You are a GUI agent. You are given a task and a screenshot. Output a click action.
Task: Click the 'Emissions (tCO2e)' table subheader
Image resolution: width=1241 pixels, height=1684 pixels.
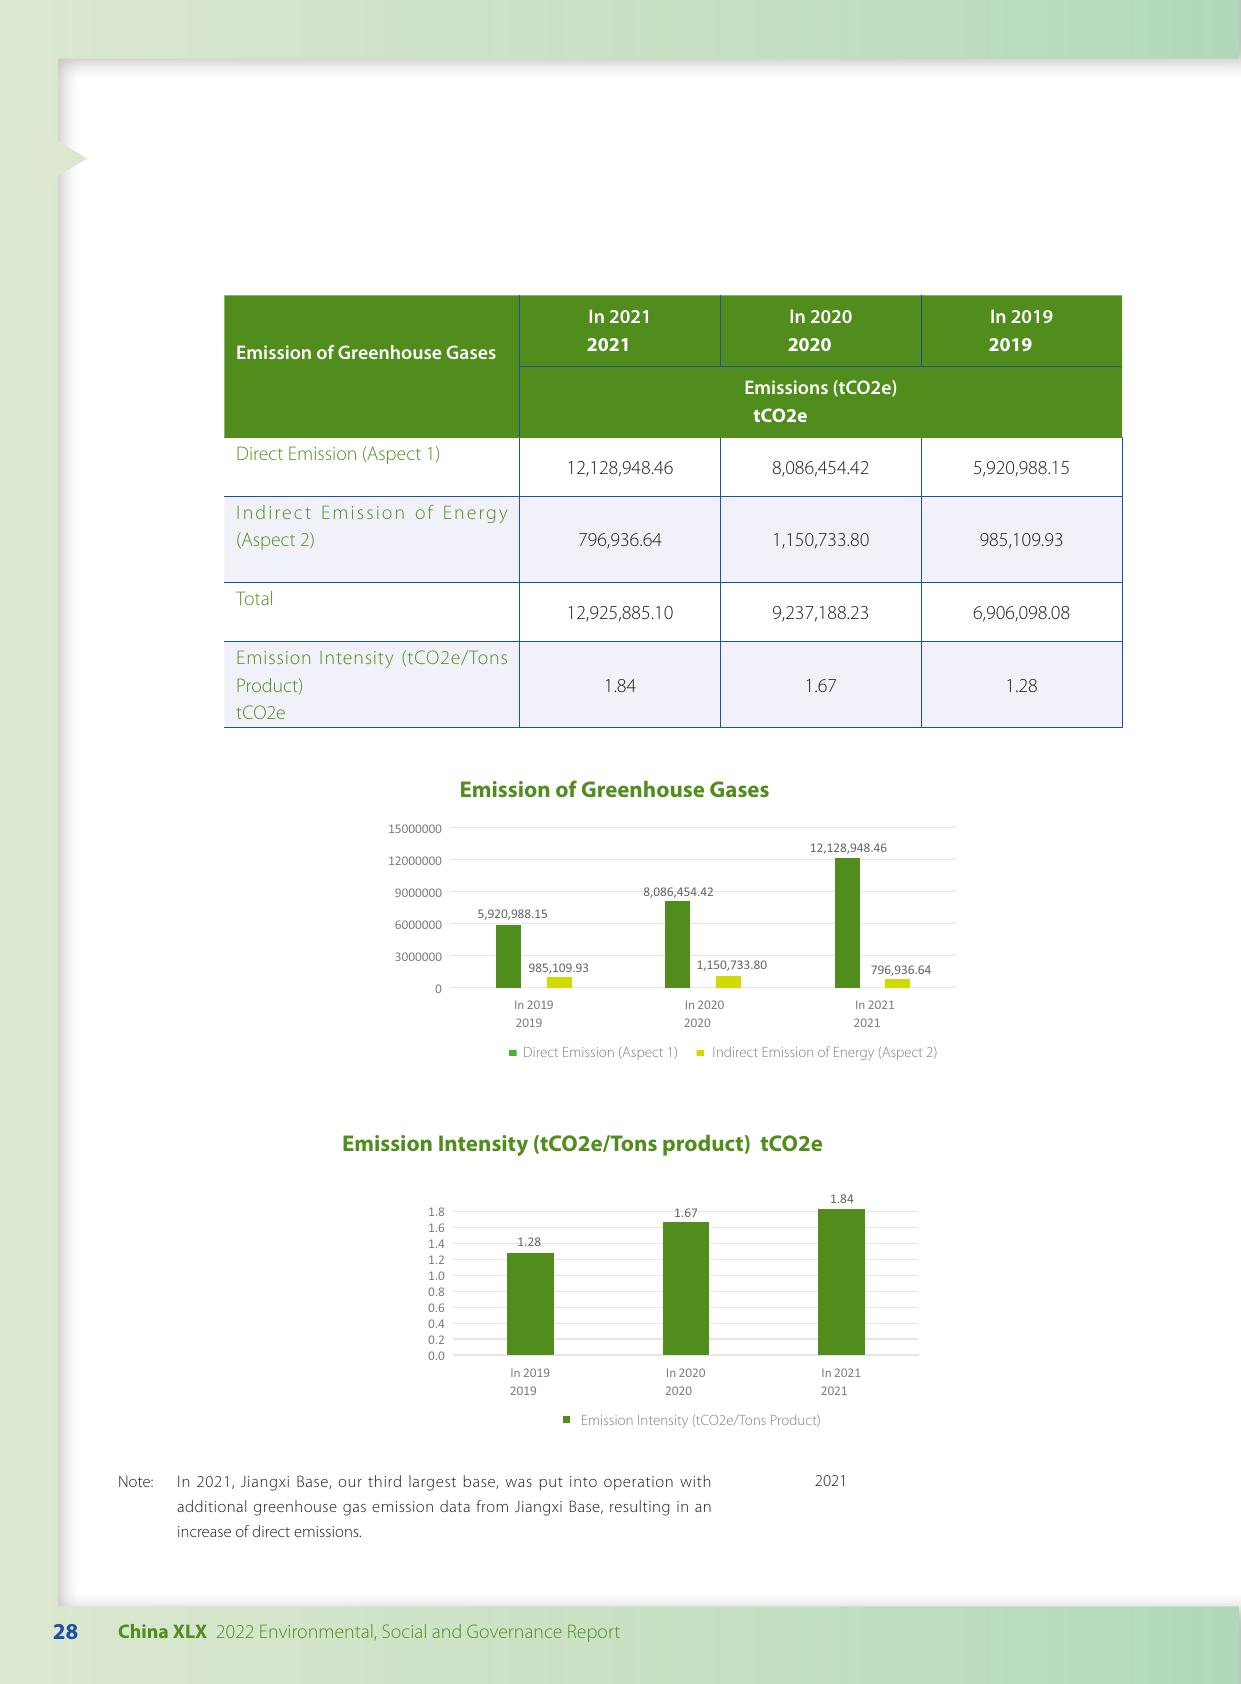820,401
